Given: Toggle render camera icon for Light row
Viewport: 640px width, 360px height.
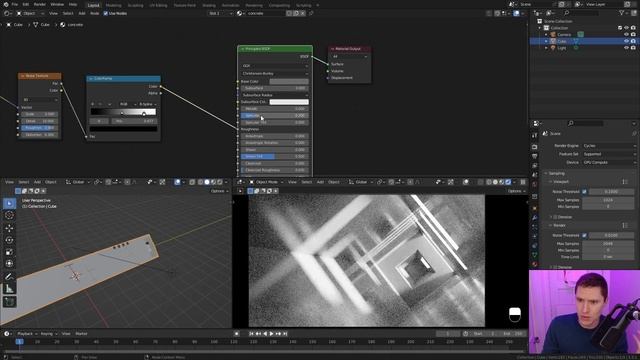Looking at the screenshot, I should (633, 48).
